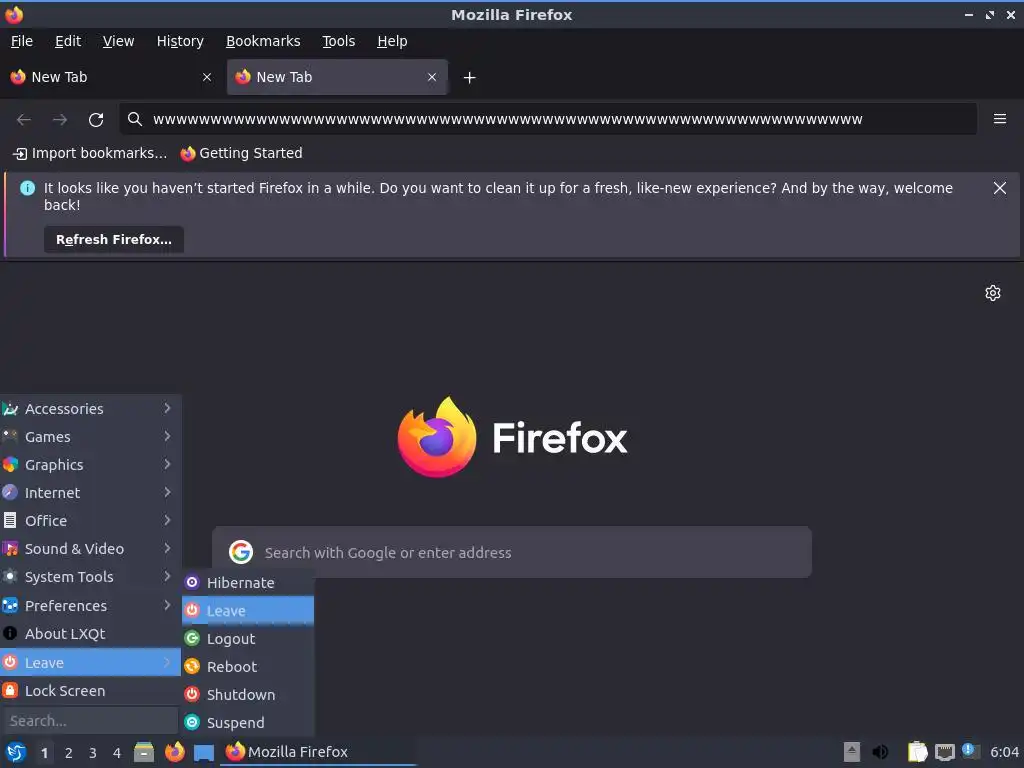Screen dimensions: 1024x768
Task: Click the clock in the panel
Action: 1004,752
